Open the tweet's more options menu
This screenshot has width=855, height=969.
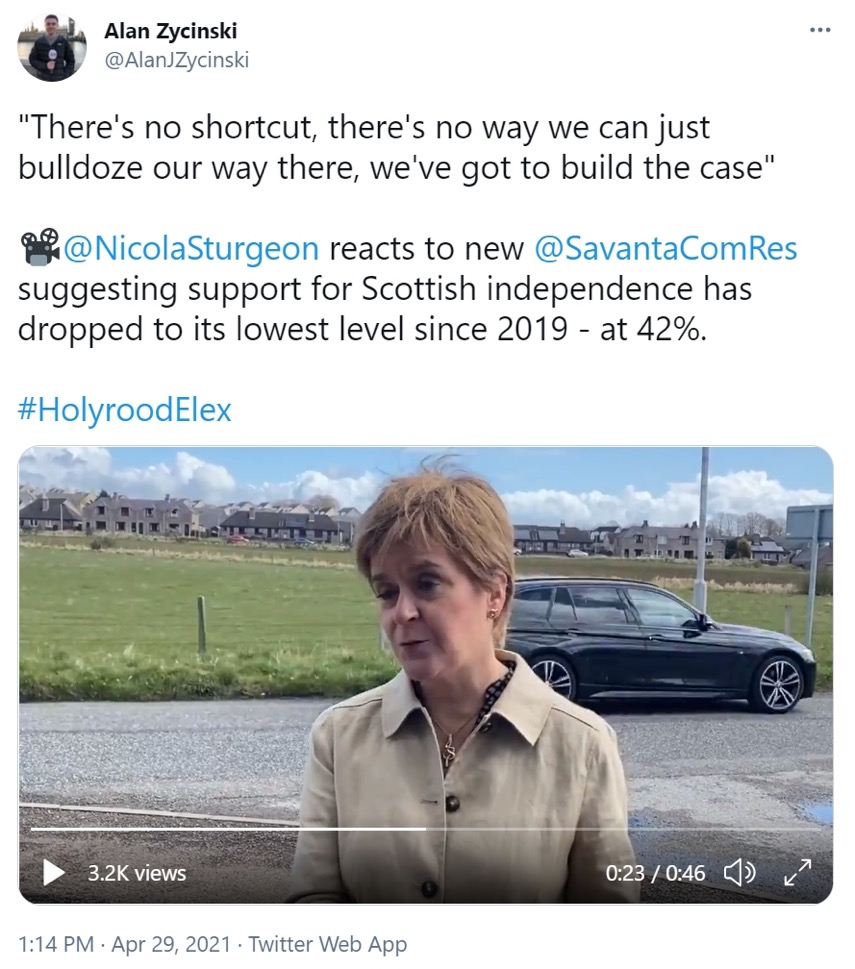click(x=820, y=30)
